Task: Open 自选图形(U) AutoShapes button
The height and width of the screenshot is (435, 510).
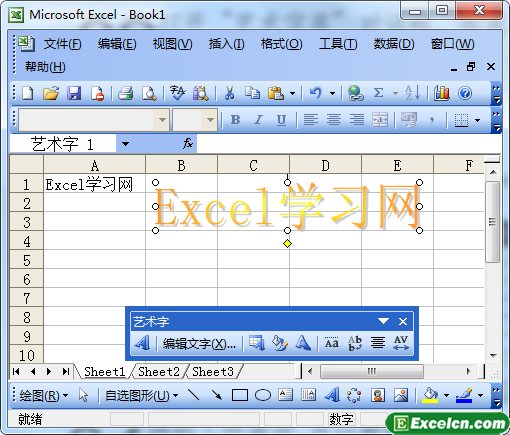Action: click(x=141, y=396)
